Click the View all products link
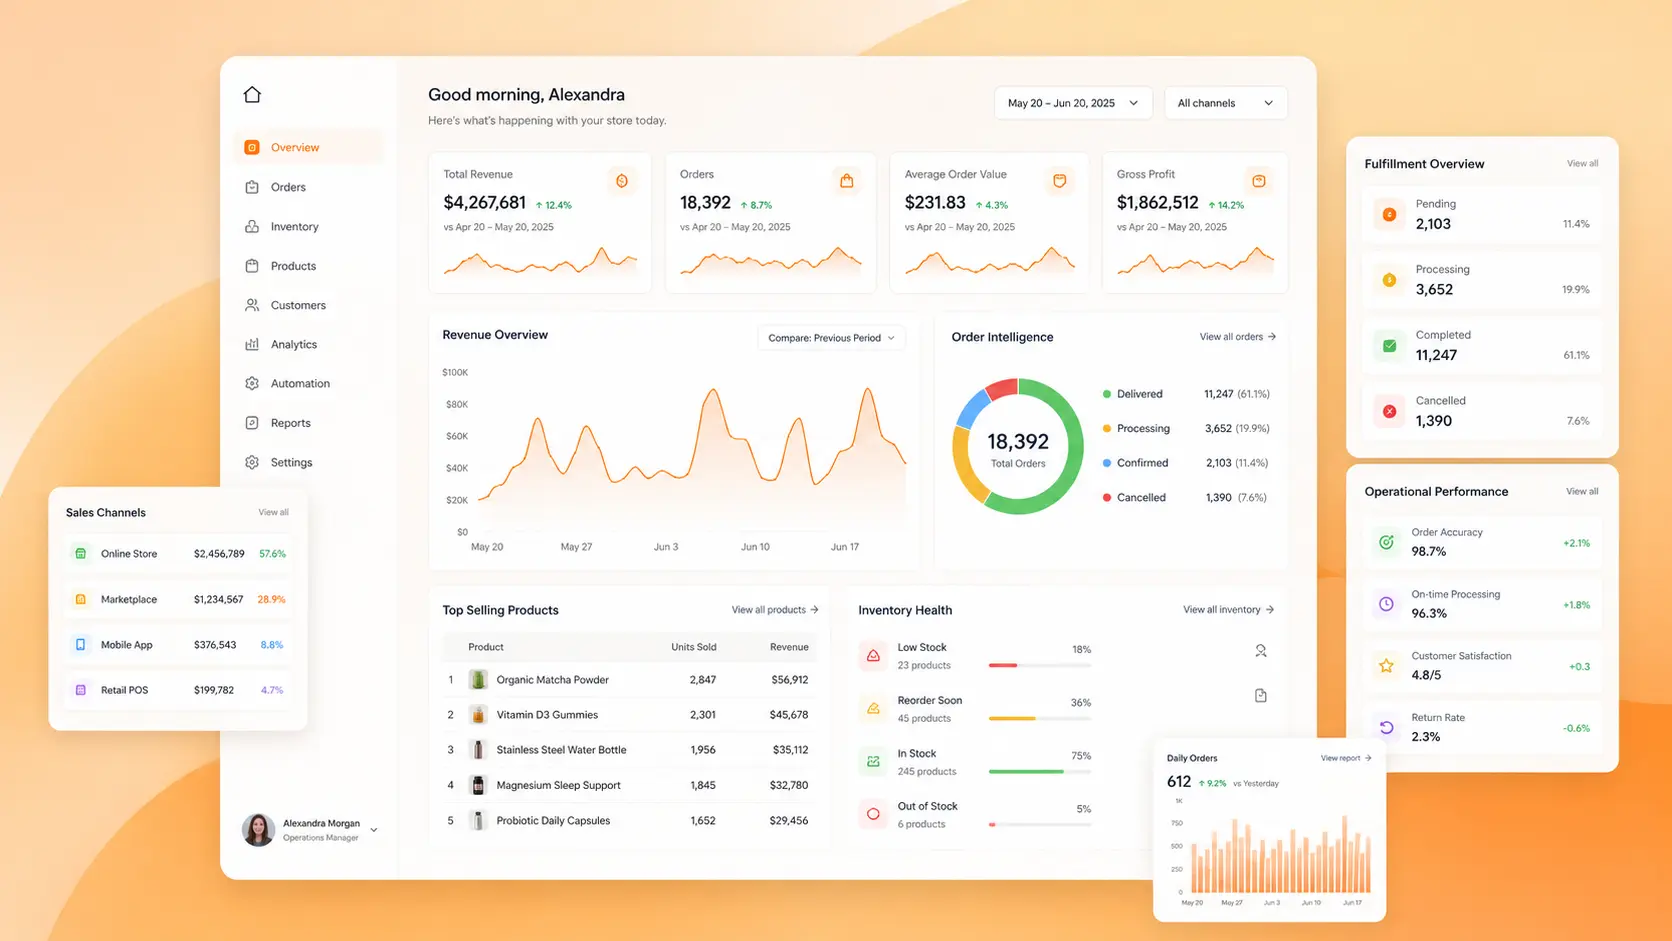The width and height of the screenshot is (1672, 941). (x=775, y=610)
